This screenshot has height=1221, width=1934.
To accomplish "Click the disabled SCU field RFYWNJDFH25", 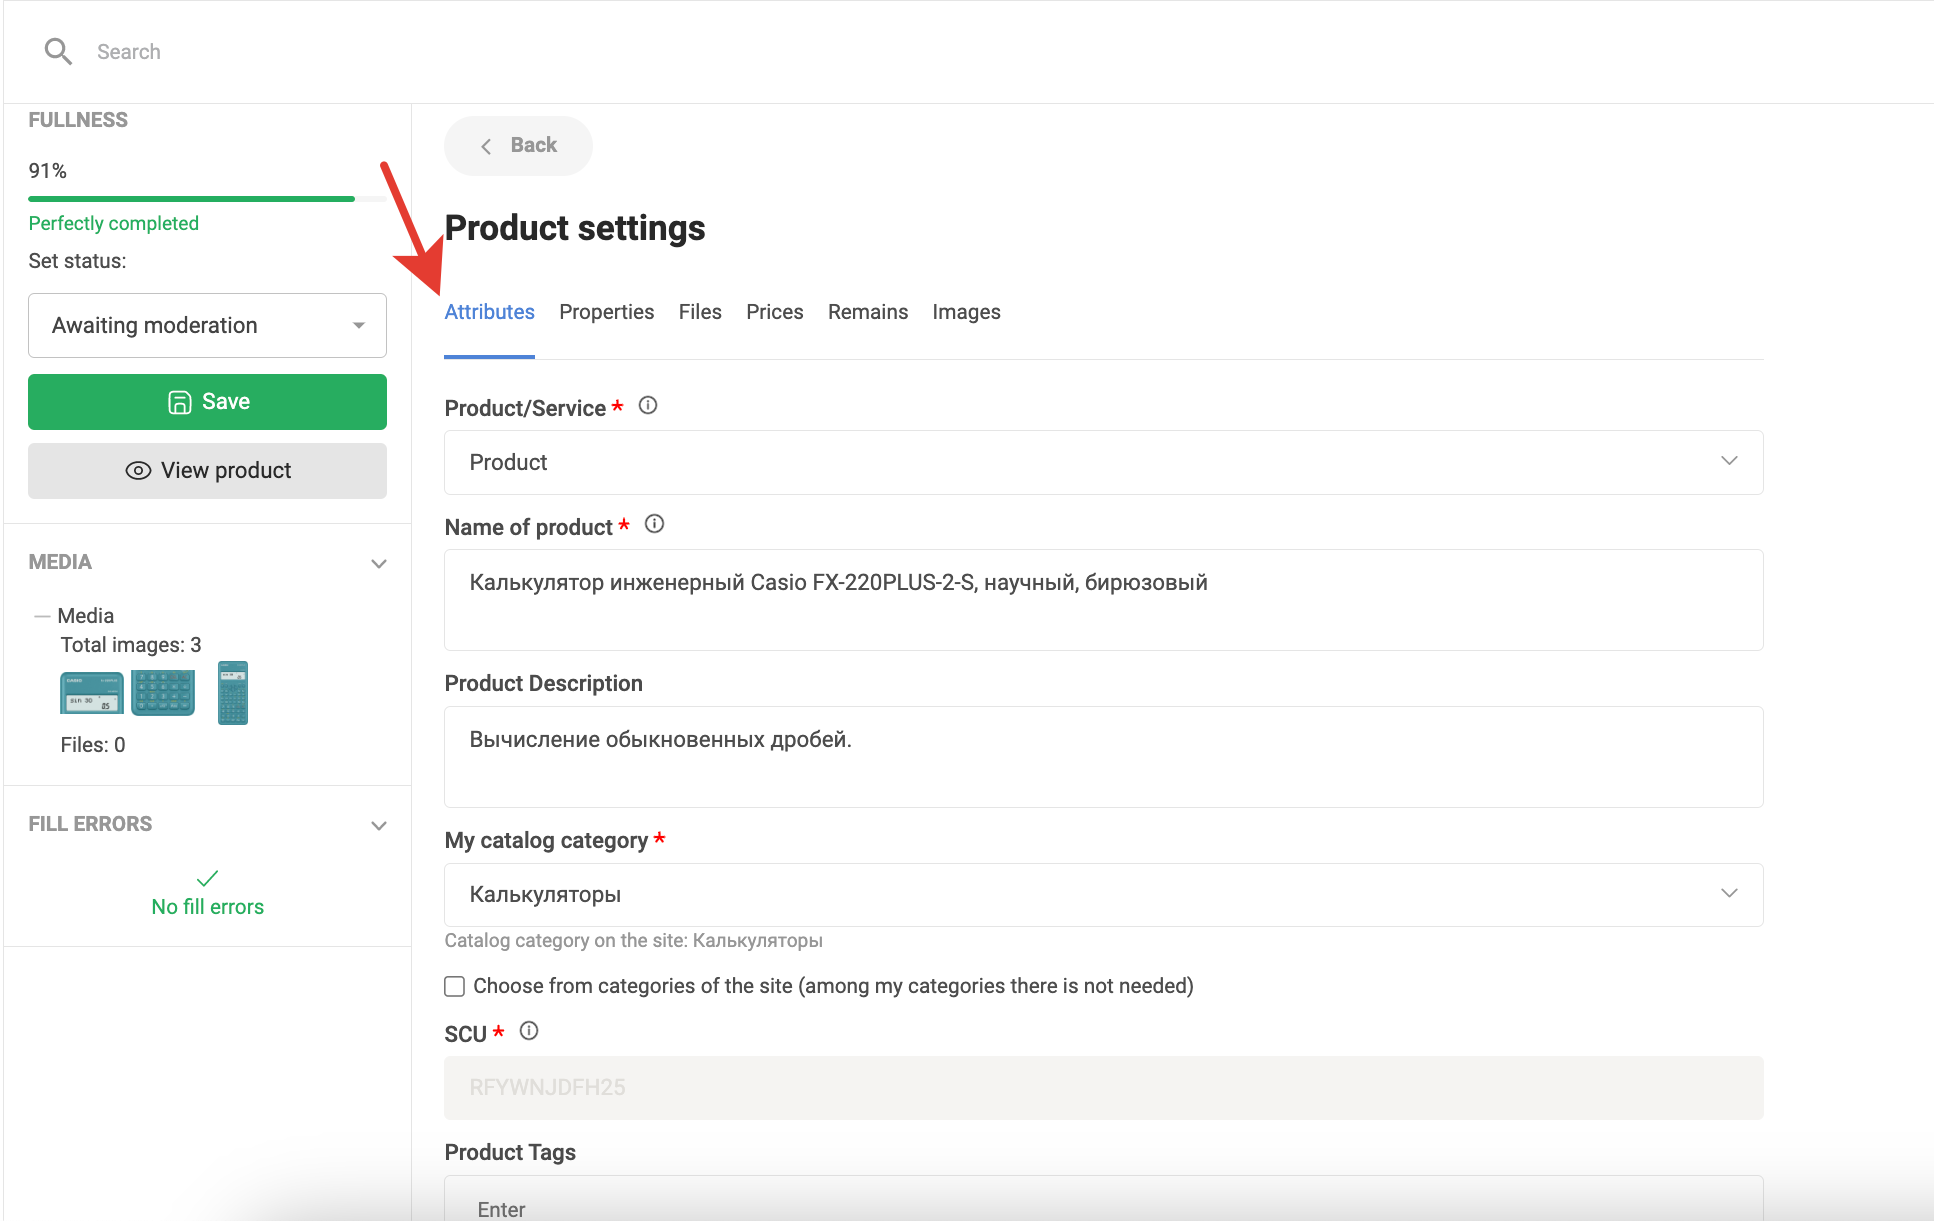I will click(x=1103, y=1088).
